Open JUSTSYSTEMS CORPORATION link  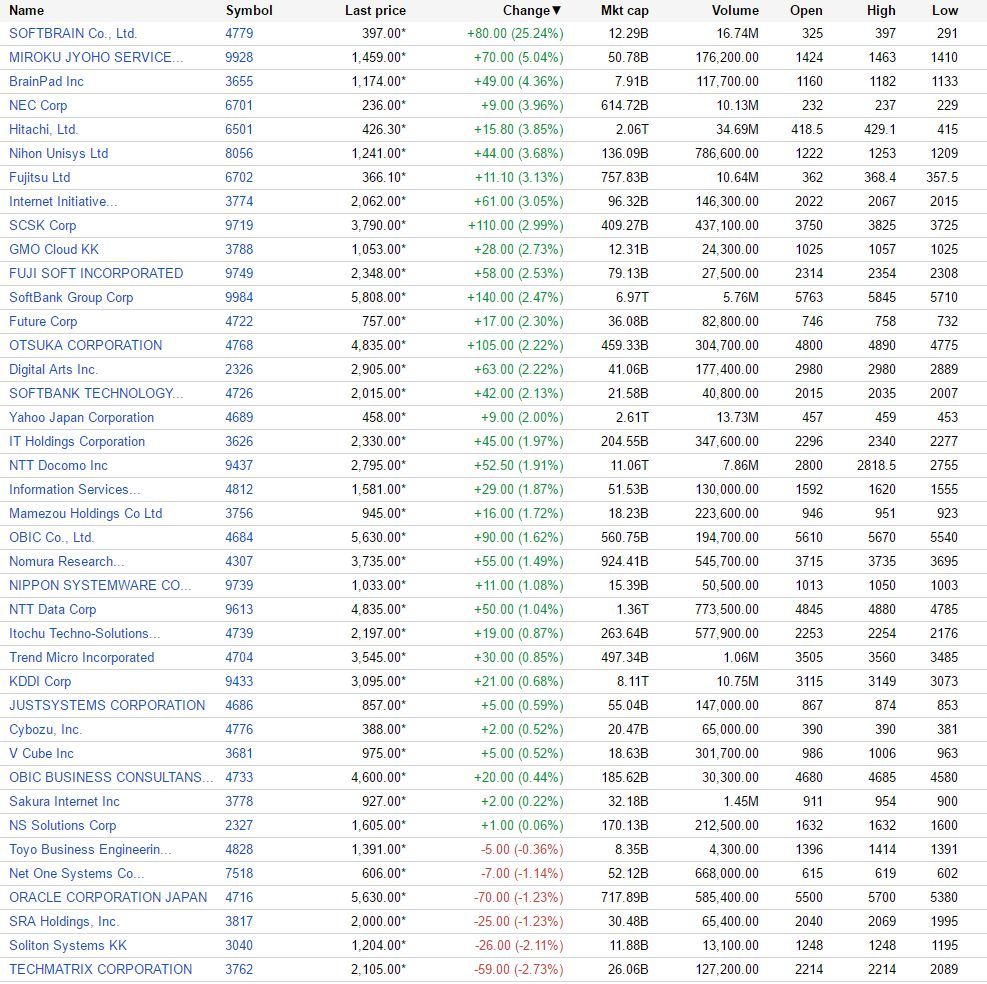coord(107,705)
